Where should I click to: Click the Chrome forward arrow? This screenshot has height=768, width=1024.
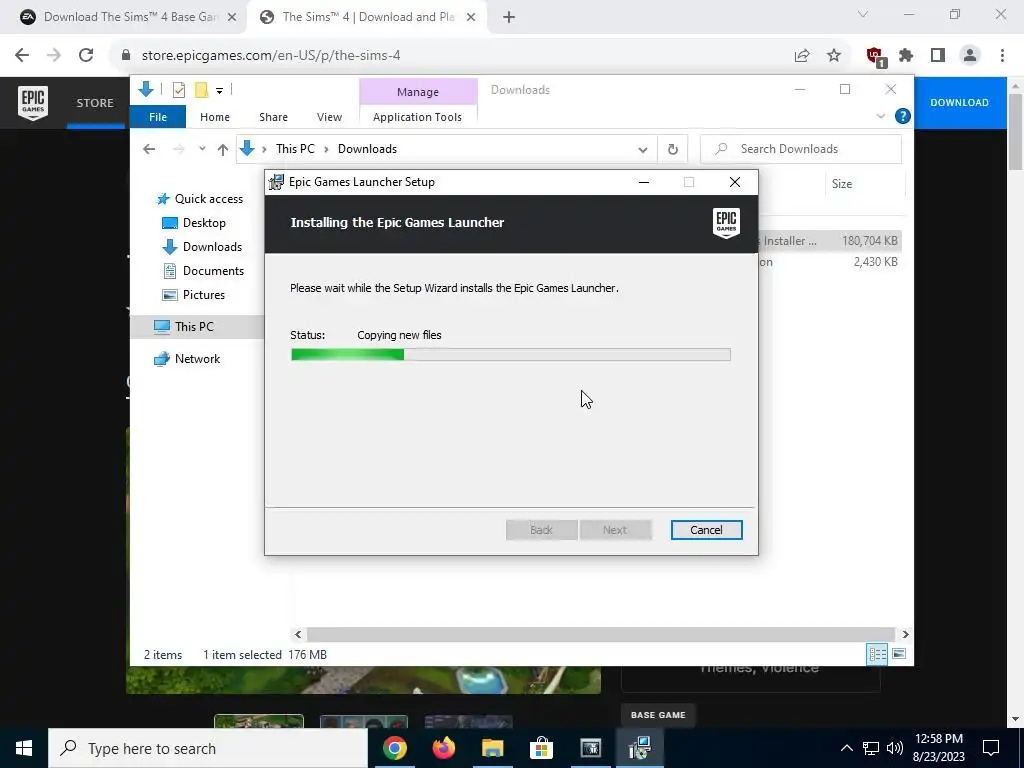pyautogui.click(x=54, y=56)
